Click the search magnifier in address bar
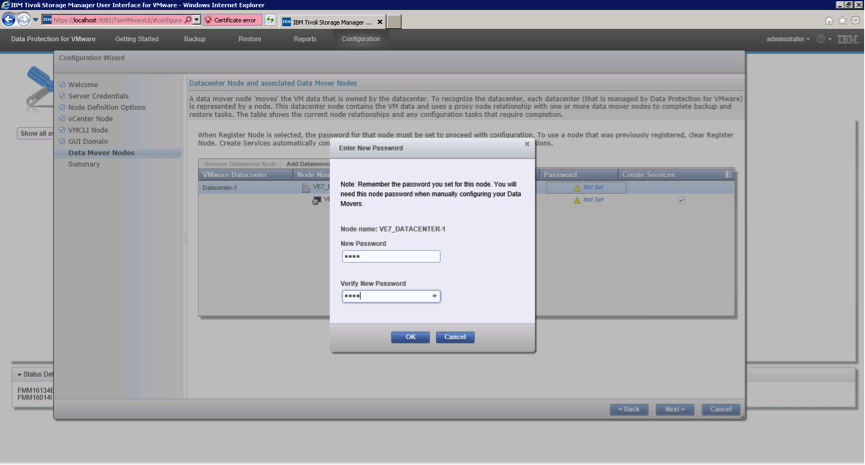Viewport: 865px width, 465px height. [x=188, y=20]
